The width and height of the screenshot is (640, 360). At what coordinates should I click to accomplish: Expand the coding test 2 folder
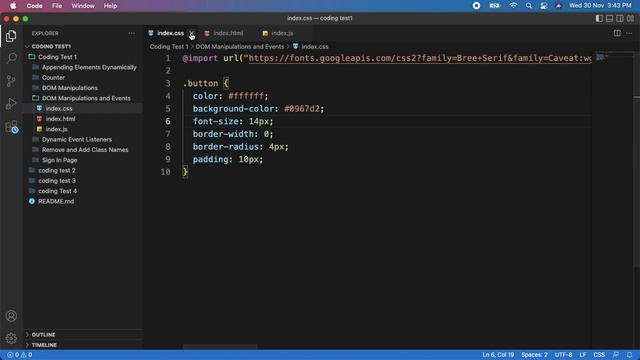tap(83, 170)
